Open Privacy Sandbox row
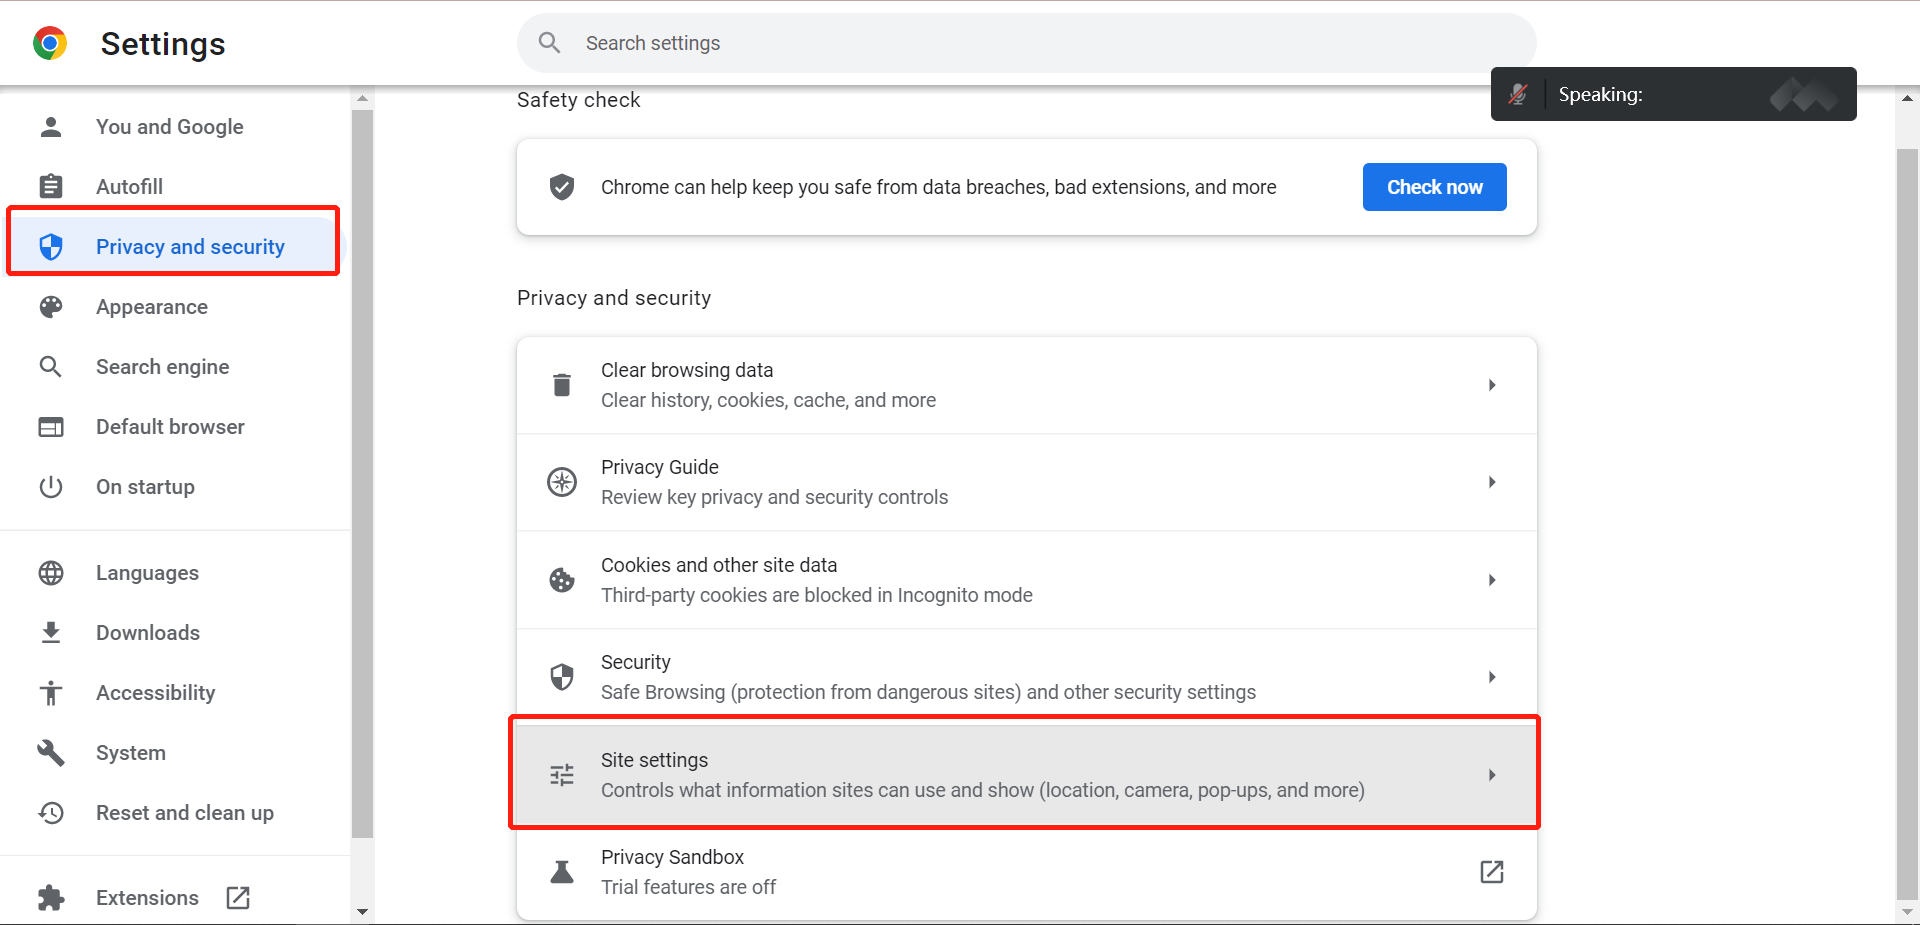 pyautogui.click(x=1026, y=872)
